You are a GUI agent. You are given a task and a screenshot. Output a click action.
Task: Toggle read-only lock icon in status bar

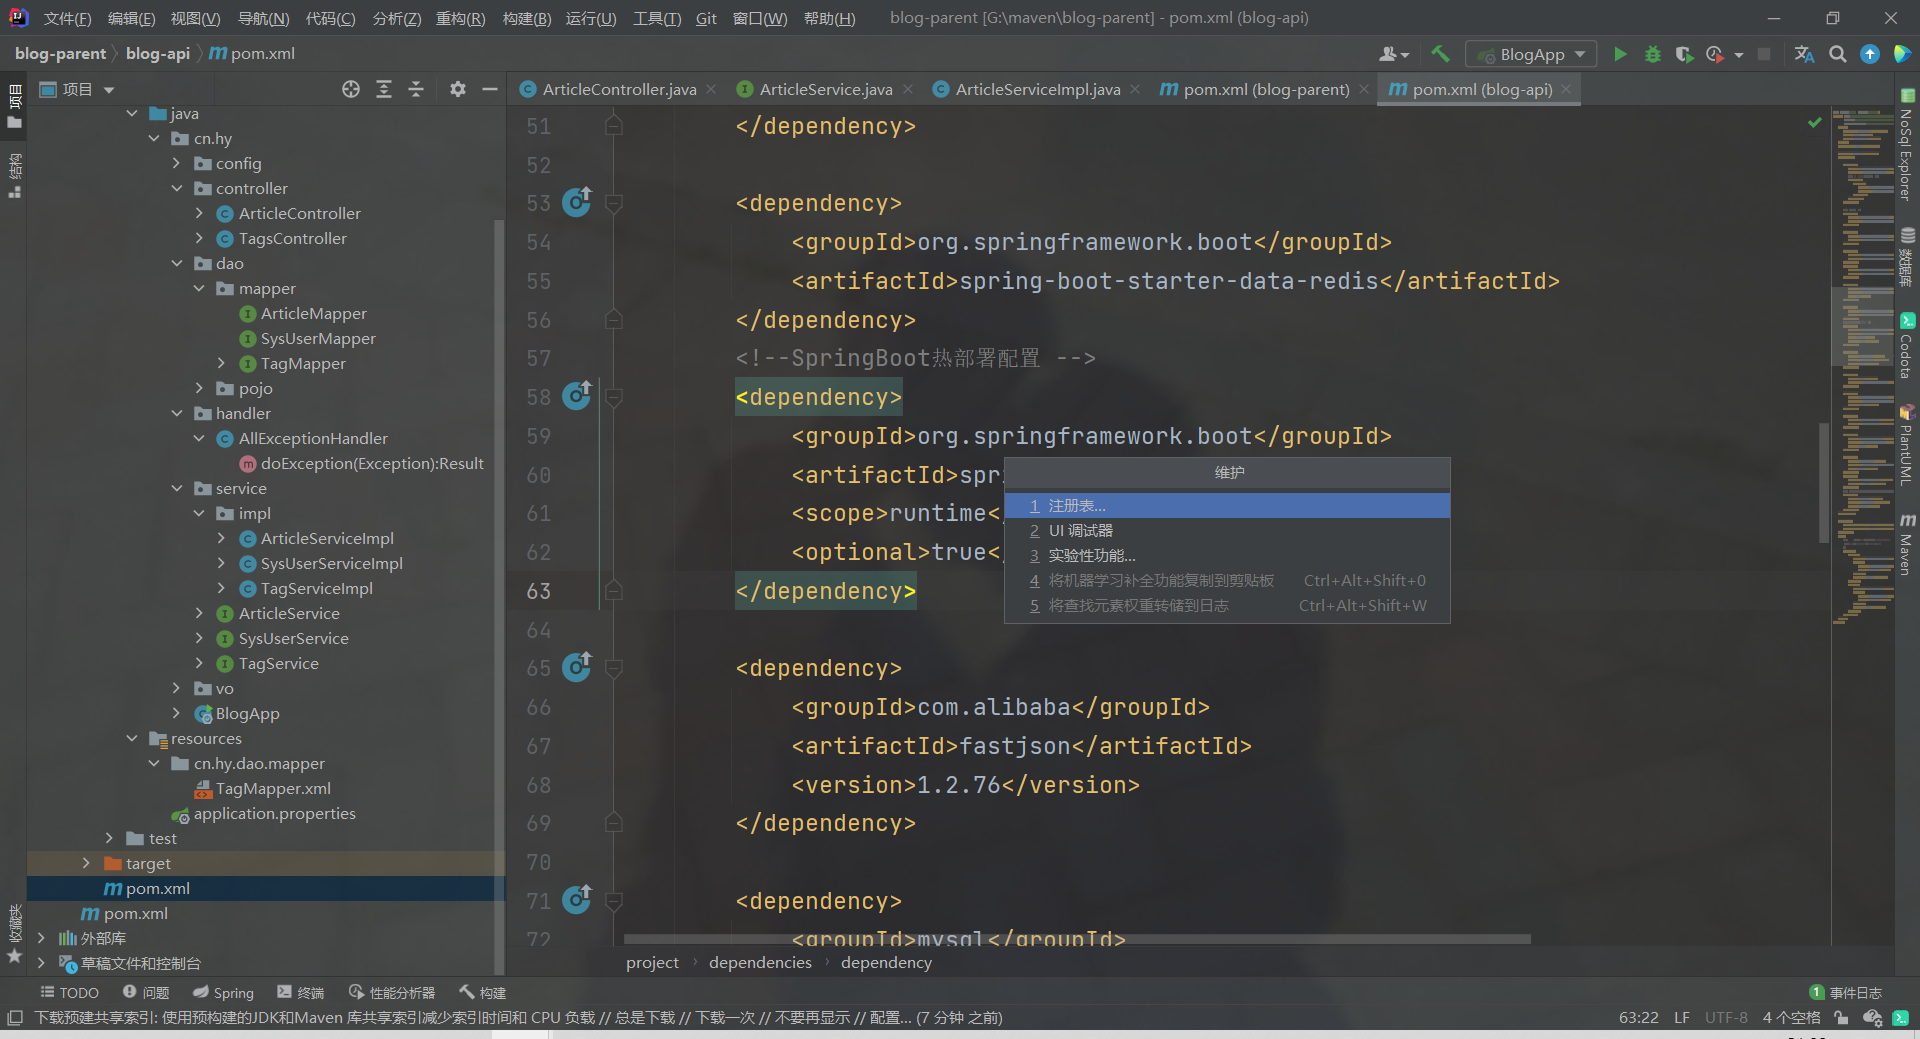[x=1841, y=1017]
